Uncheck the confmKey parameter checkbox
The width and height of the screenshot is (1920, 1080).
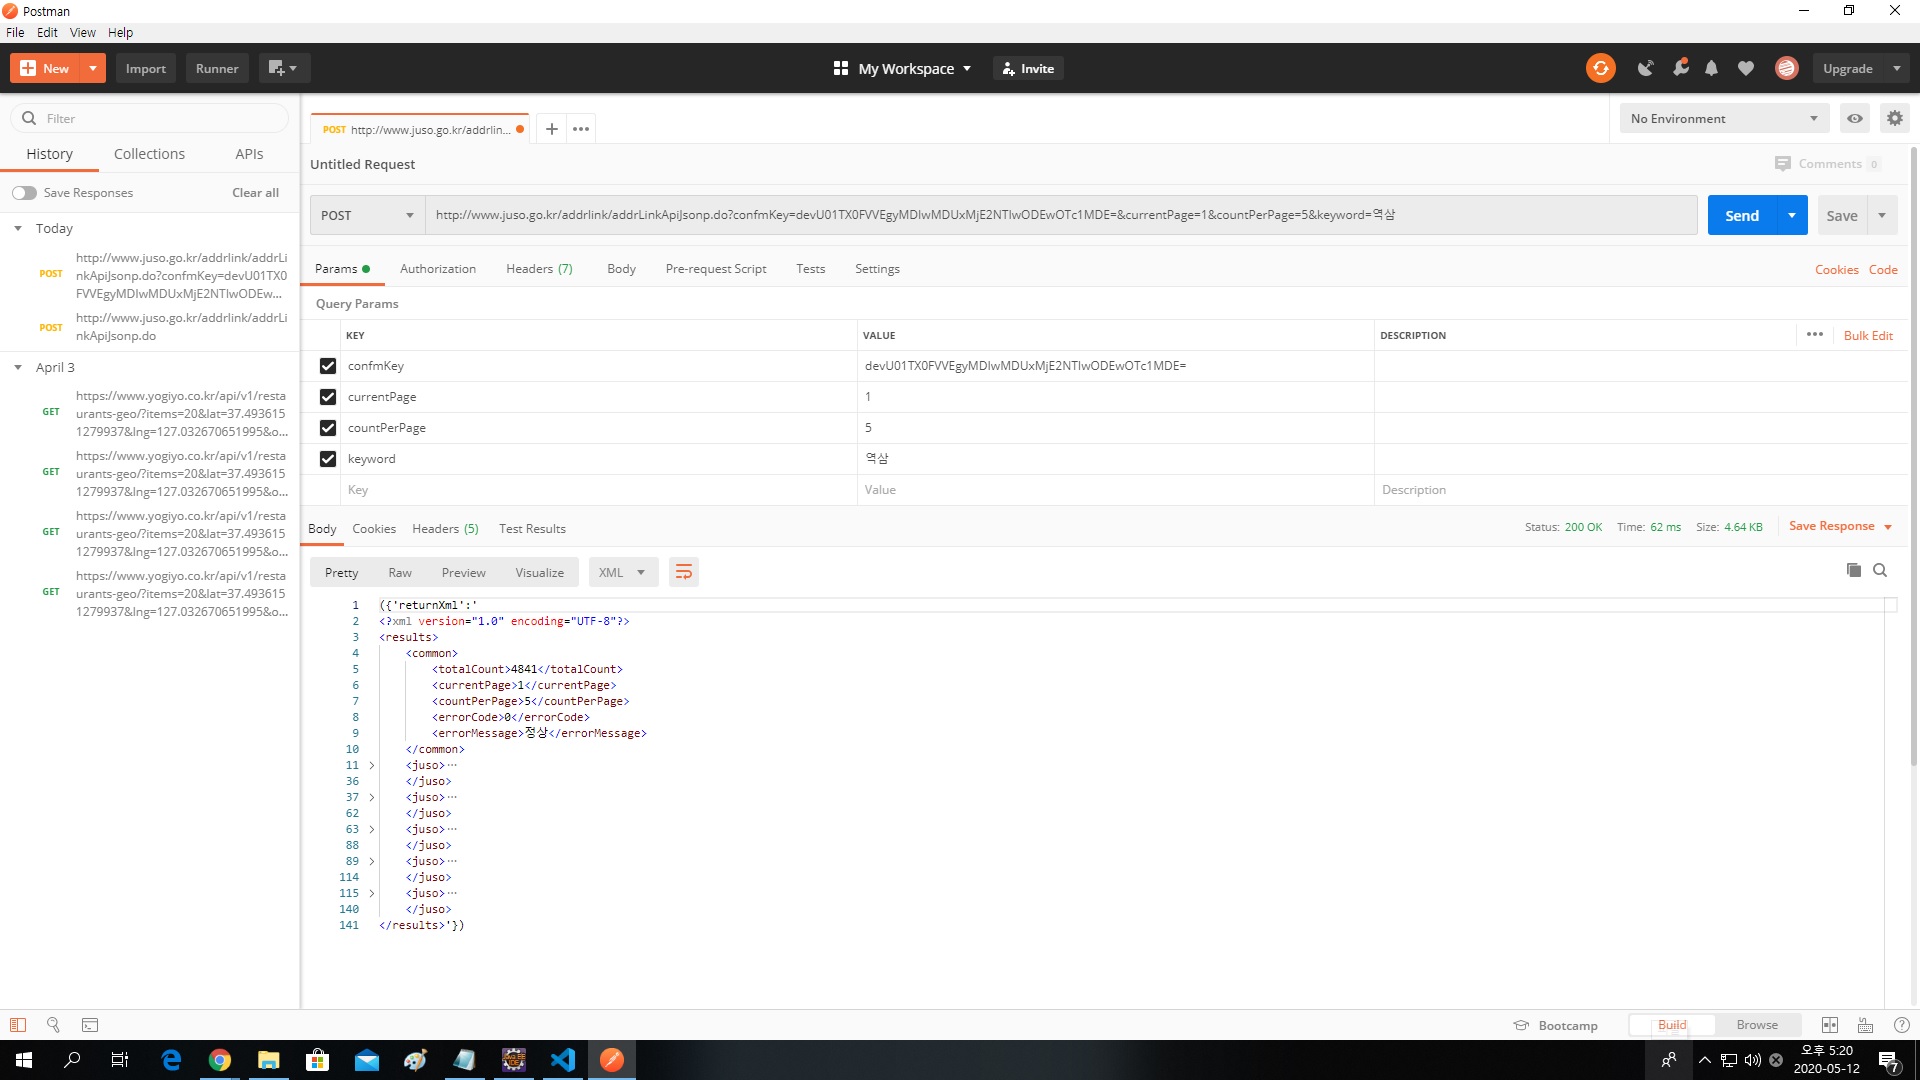coord(328,366)
